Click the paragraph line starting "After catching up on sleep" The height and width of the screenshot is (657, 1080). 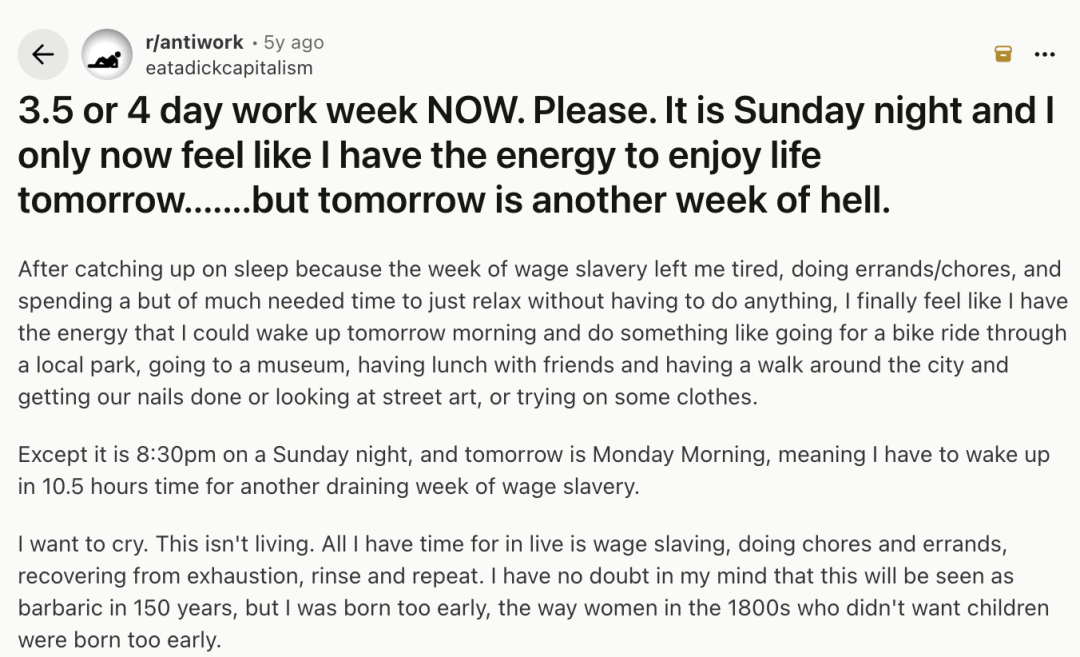[538, 269]
